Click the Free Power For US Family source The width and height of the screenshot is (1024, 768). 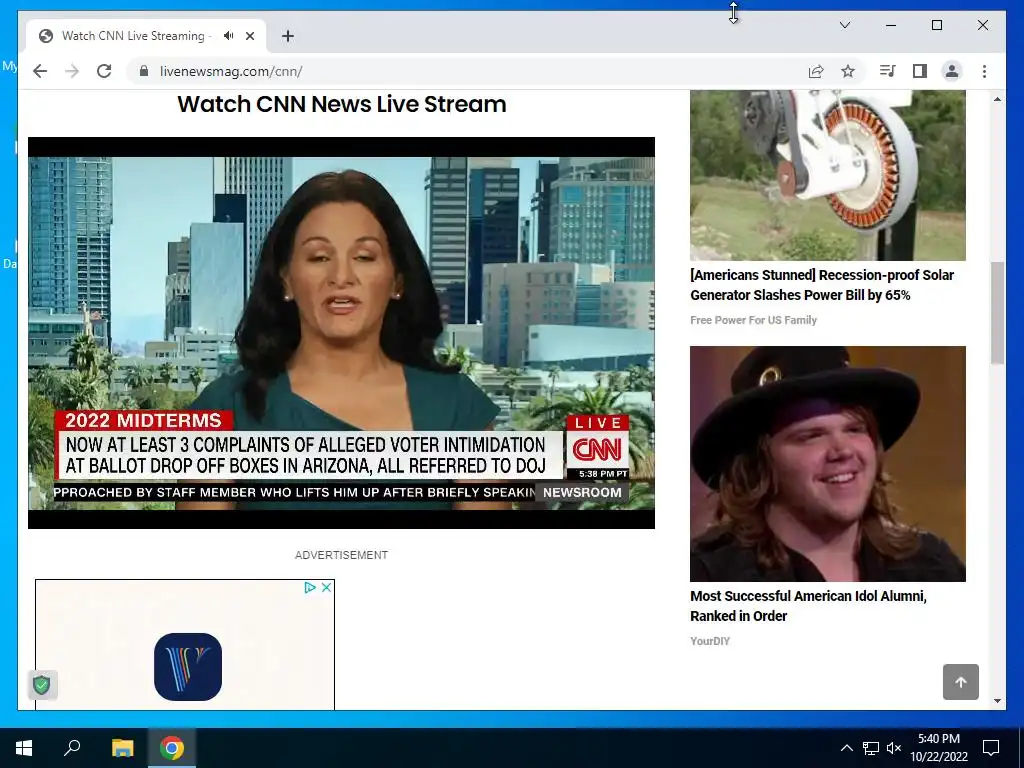click(753, 320)
